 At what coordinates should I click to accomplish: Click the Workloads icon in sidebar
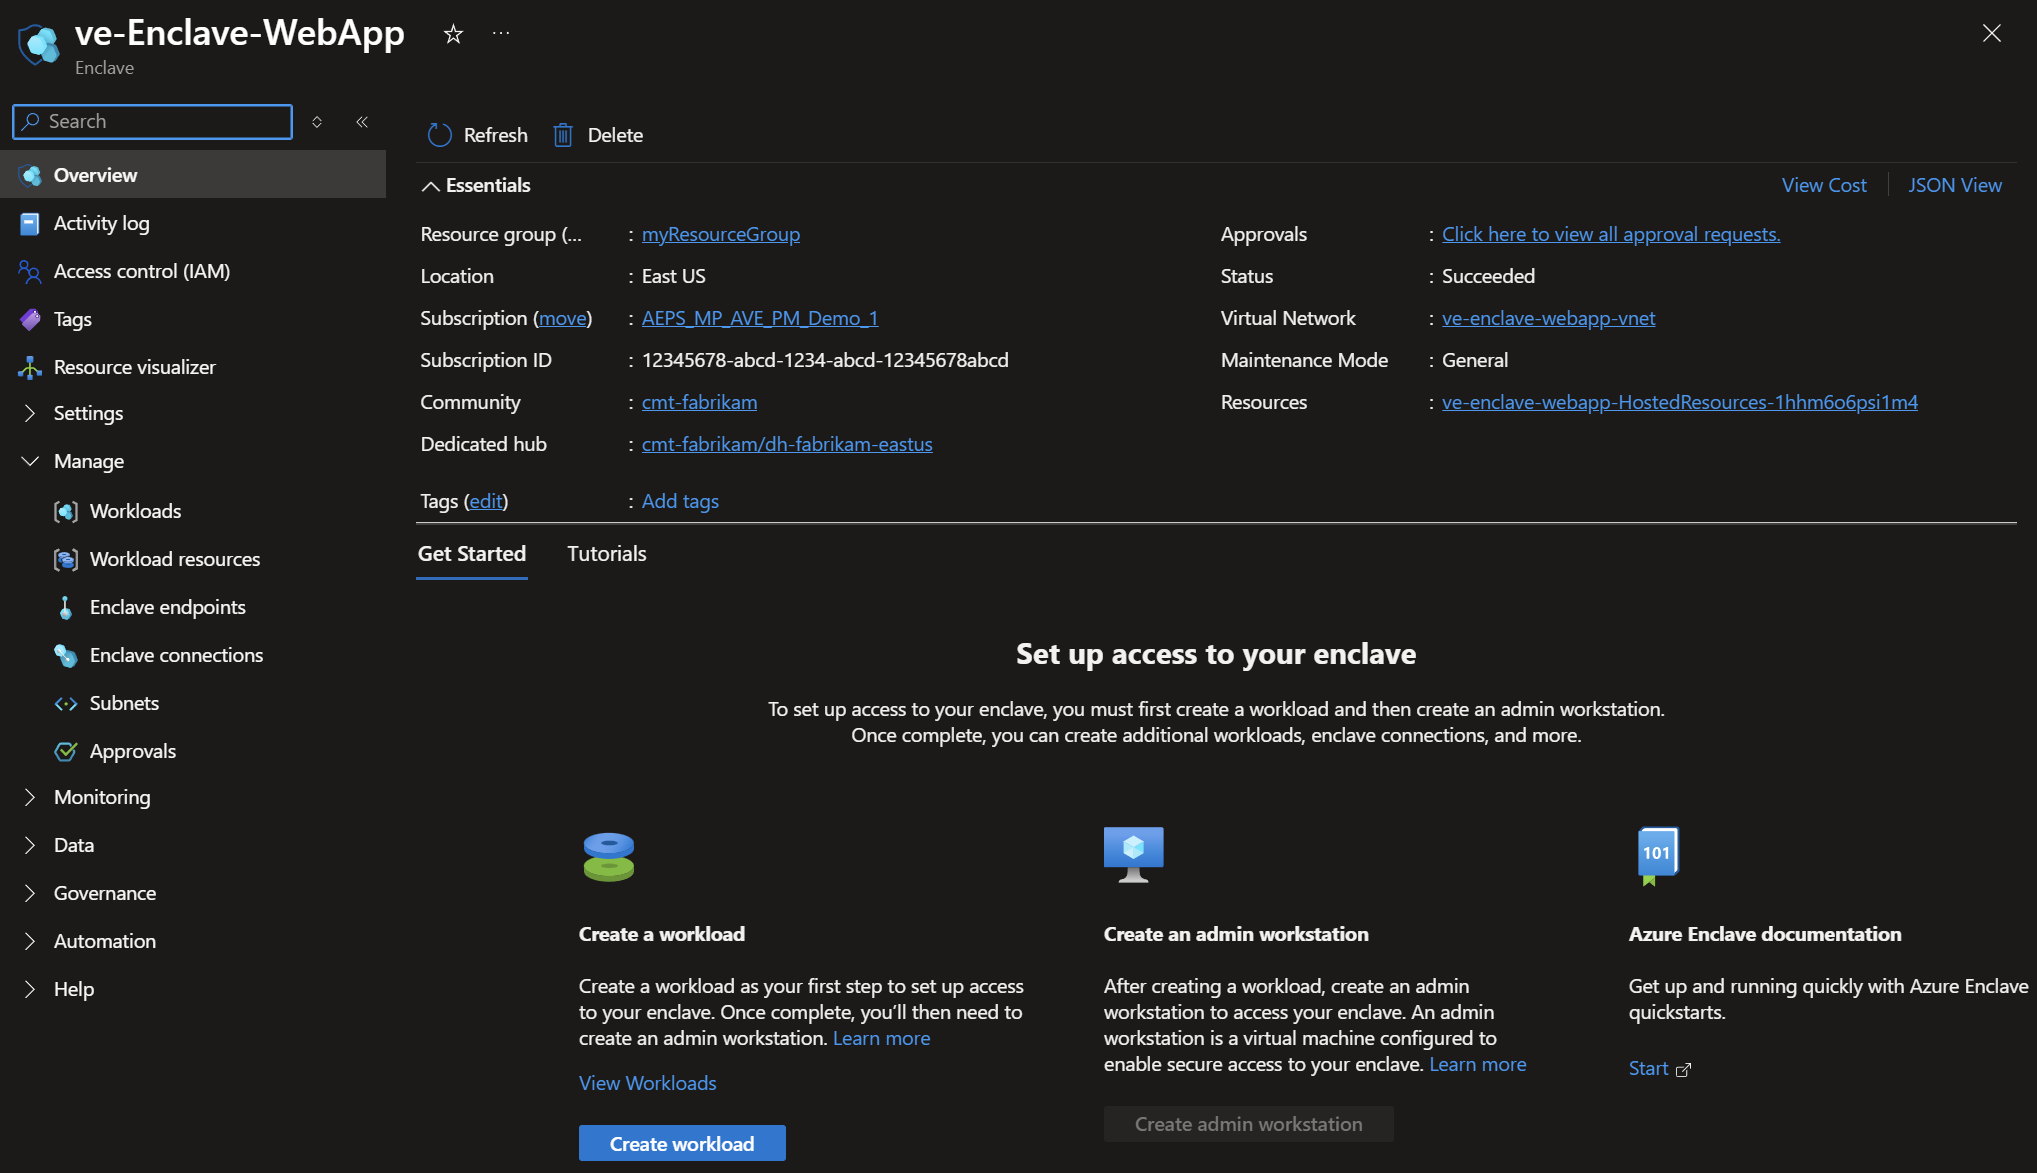click(66, 511)
